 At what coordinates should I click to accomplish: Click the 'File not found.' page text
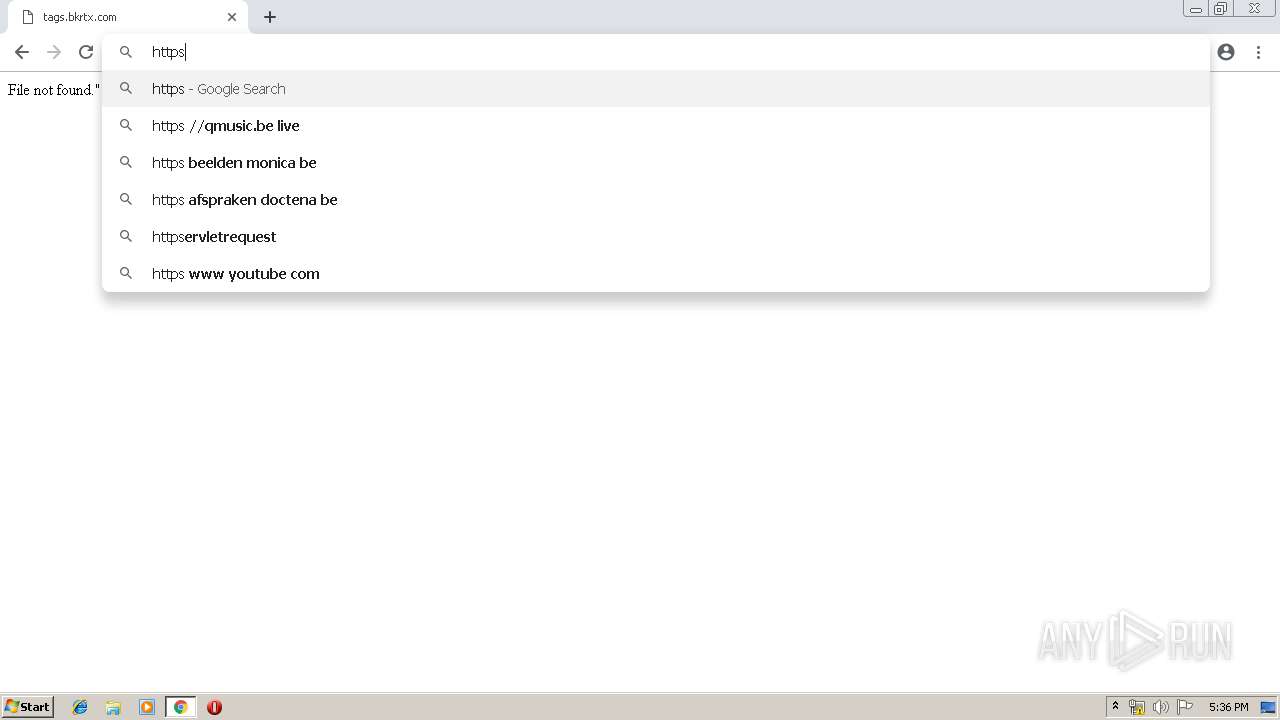click(54, 90)
